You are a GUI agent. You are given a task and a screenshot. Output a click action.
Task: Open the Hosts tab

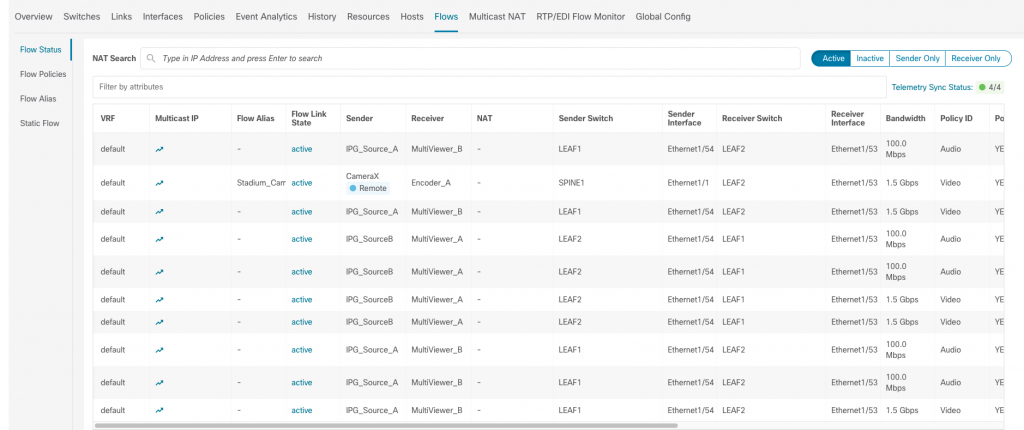(412, 16)
